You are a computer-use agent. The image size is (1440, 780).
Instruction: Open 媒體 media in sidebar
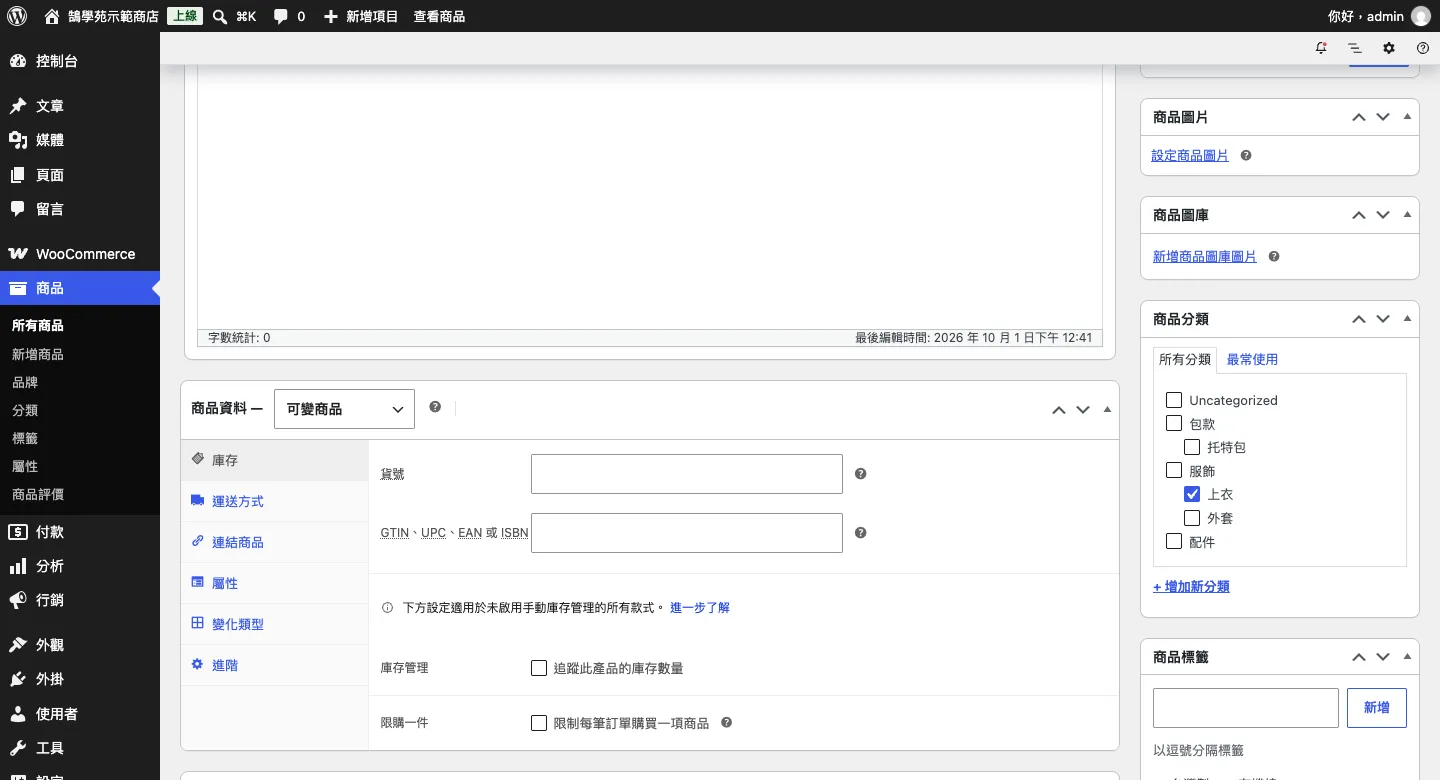click(x=80, y=140)
